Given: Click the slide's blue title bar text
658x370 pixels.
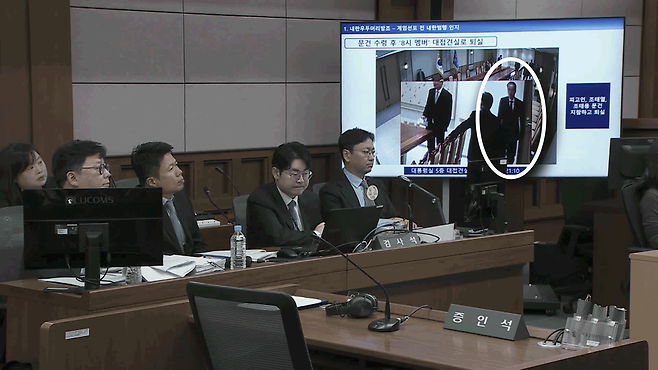Looking at the screenshot, I should [401, 28].
